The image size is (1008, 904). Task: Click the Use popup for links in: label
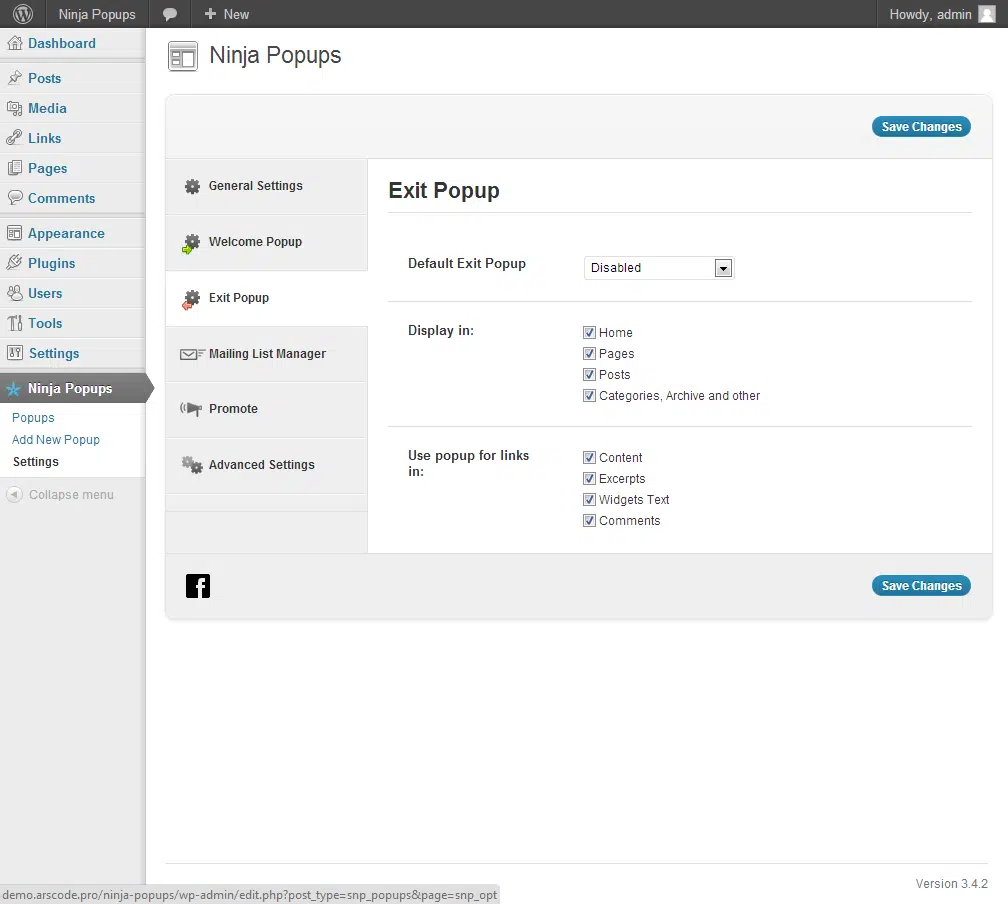point(469,463)
